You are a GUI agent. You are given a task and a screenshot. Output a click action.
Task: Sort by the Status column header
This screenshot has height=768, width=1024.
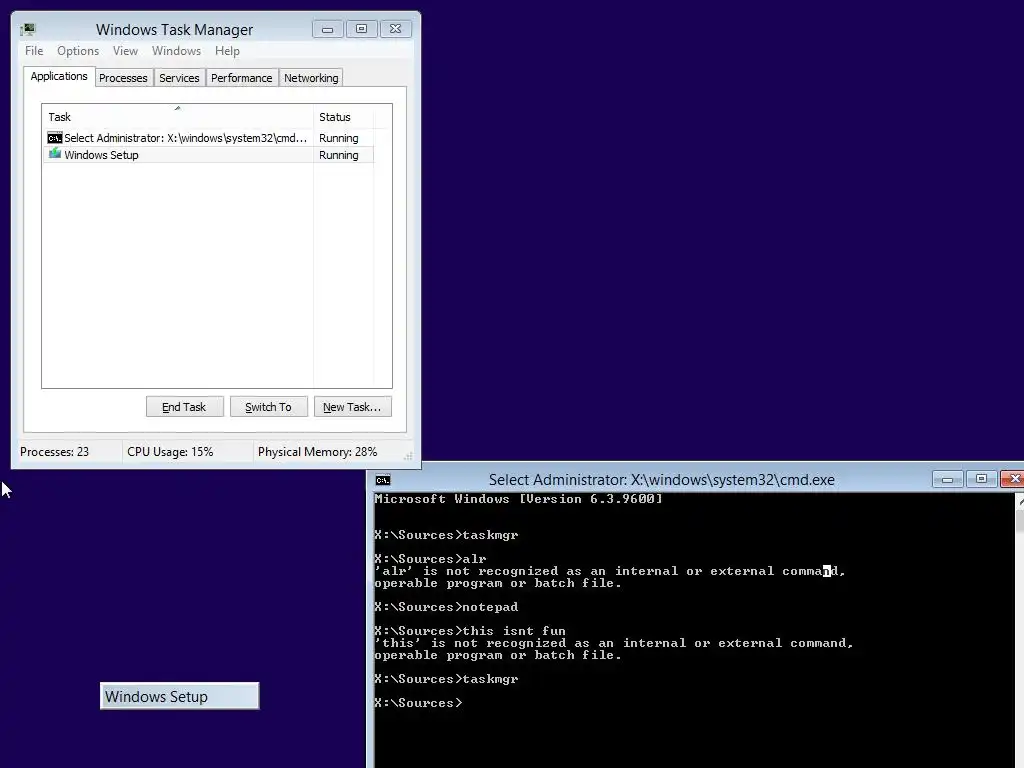click(x=344, y=117)
